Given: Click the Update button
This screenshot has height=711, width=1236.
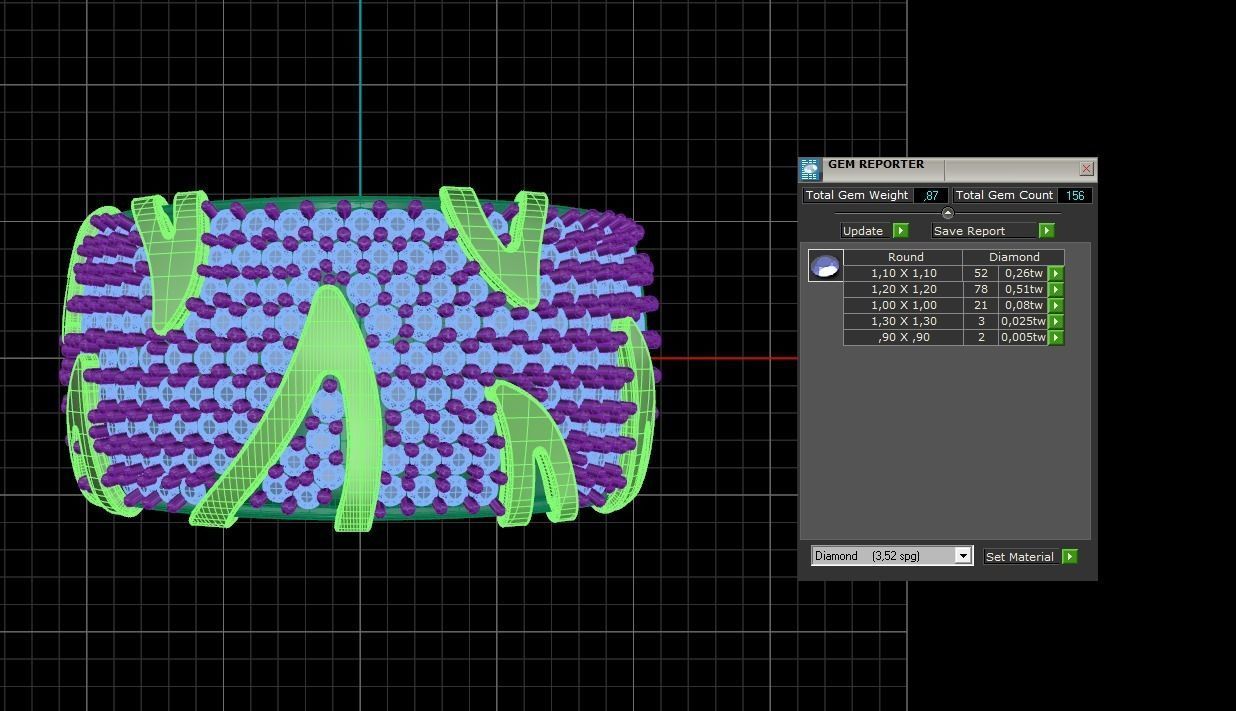Looking at the screenshot, I should 863,231.
